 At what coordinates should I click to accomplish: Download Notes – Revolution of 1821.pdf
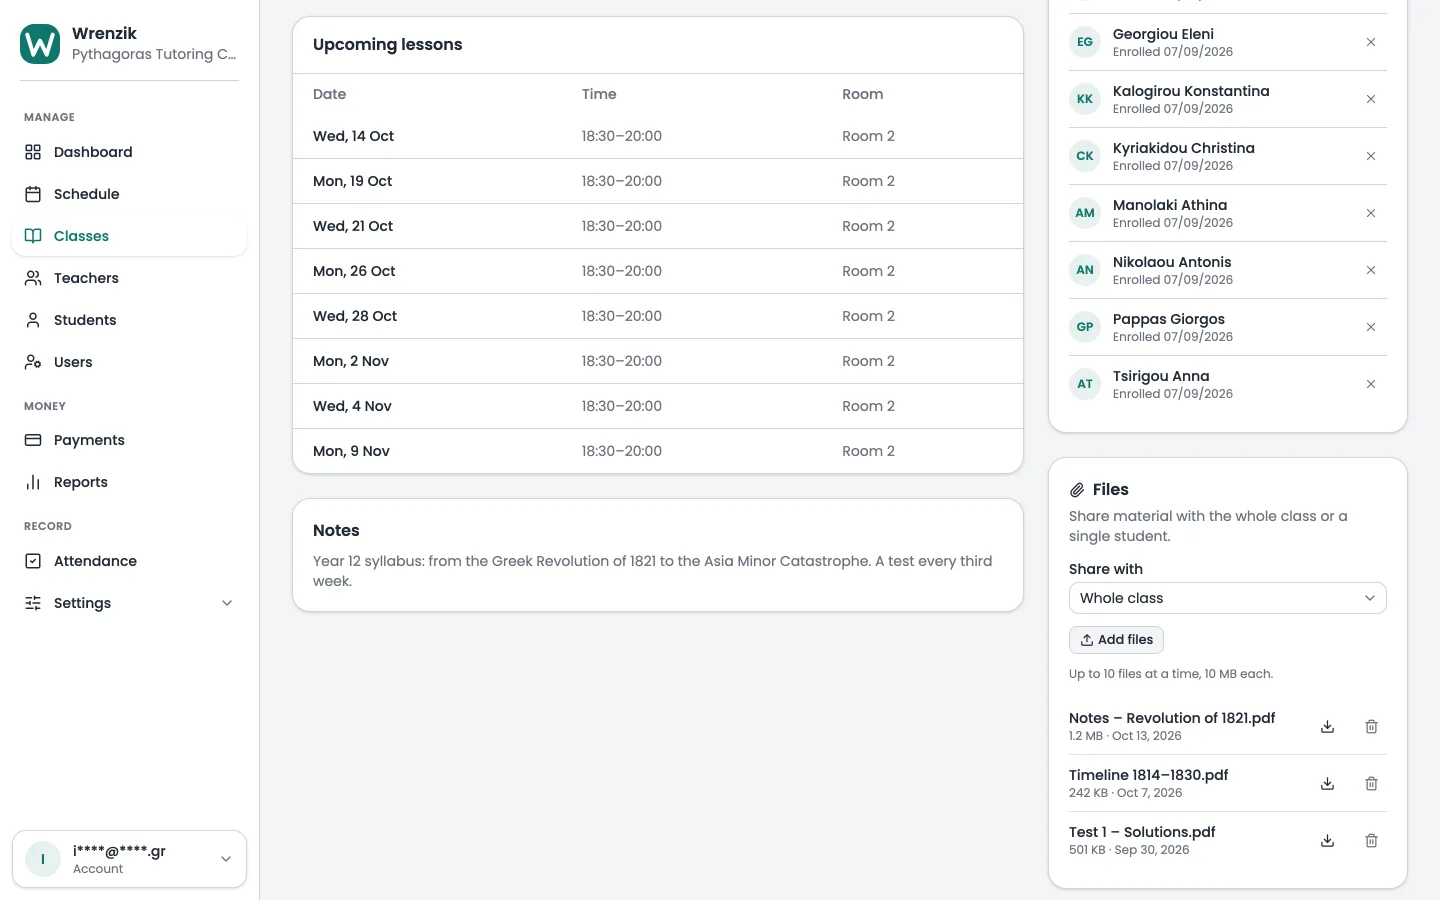[1327, 727]
